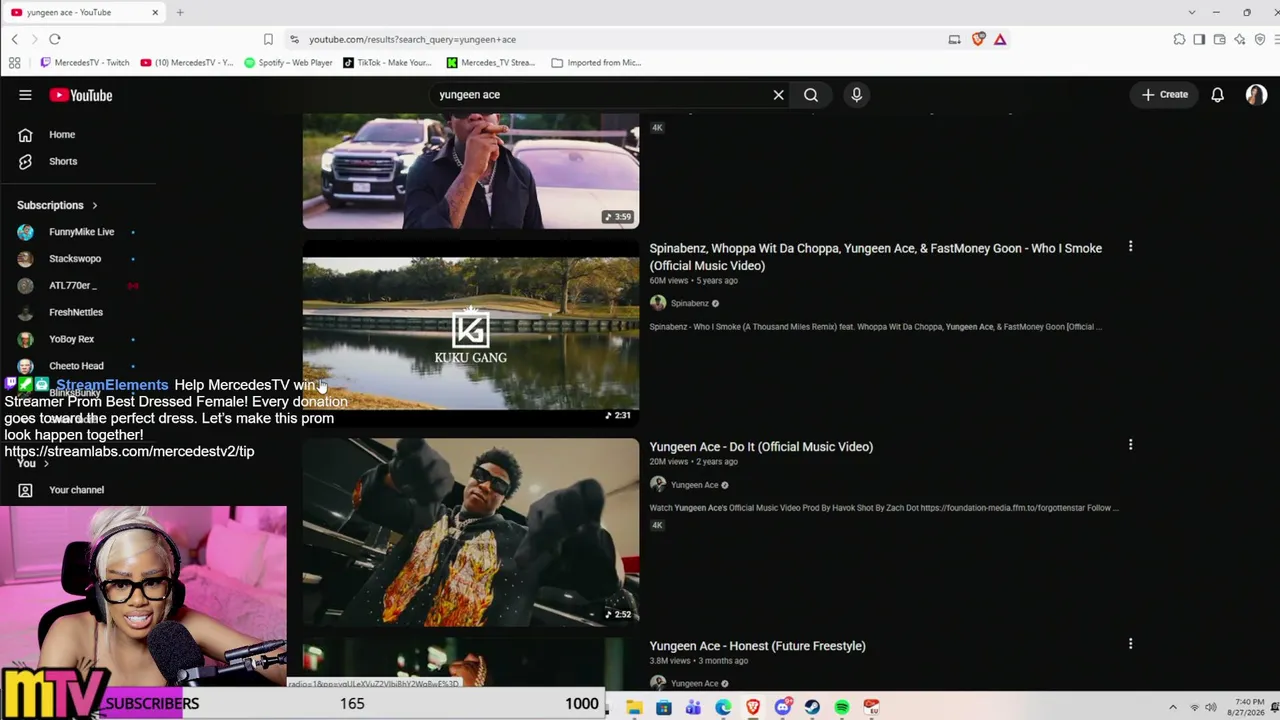The height and width of the screenshot is (720, 1280).
Task: Open Steam from the taskbar
Action: pyautogui.click(x=812, y=708)
